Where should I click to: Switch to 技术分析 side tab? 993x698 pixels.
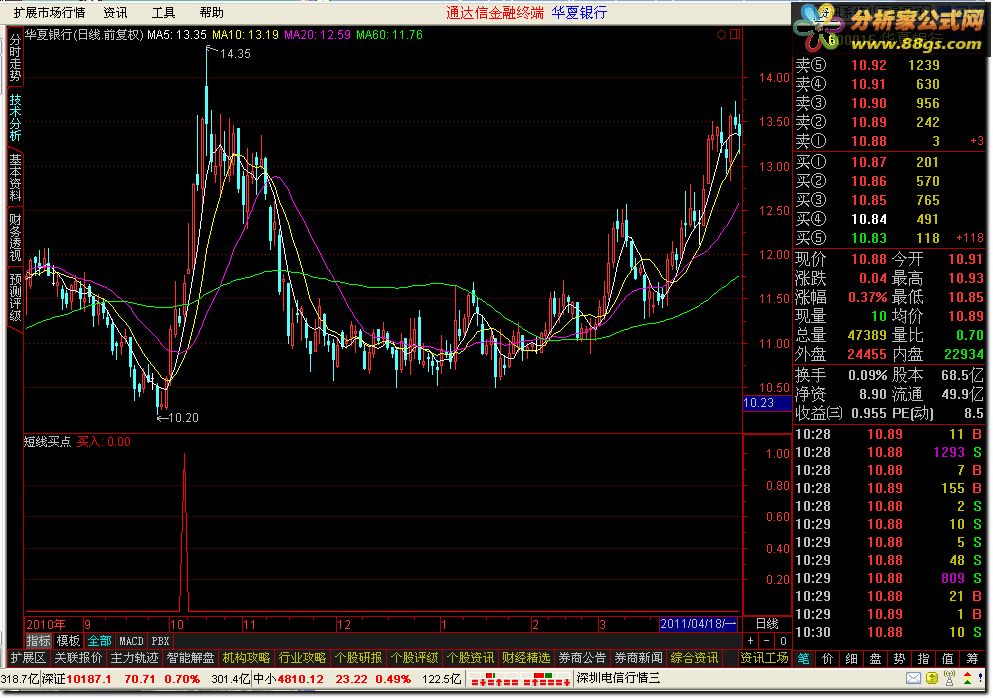pos(15,117)
